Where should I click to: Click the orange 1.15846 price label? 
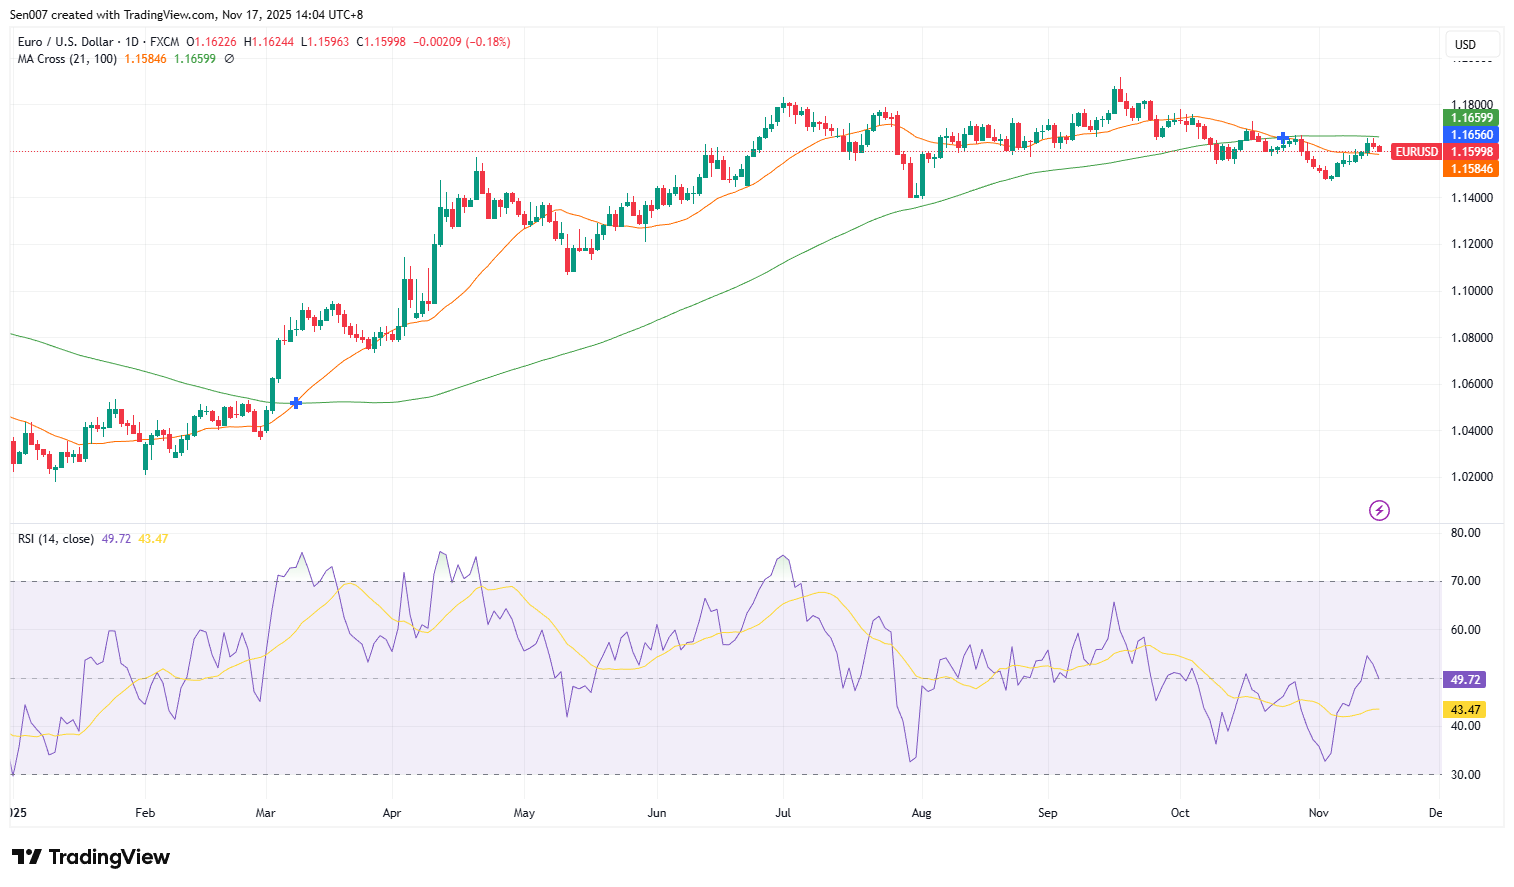pyautogui.click(x=1472, y=169)
